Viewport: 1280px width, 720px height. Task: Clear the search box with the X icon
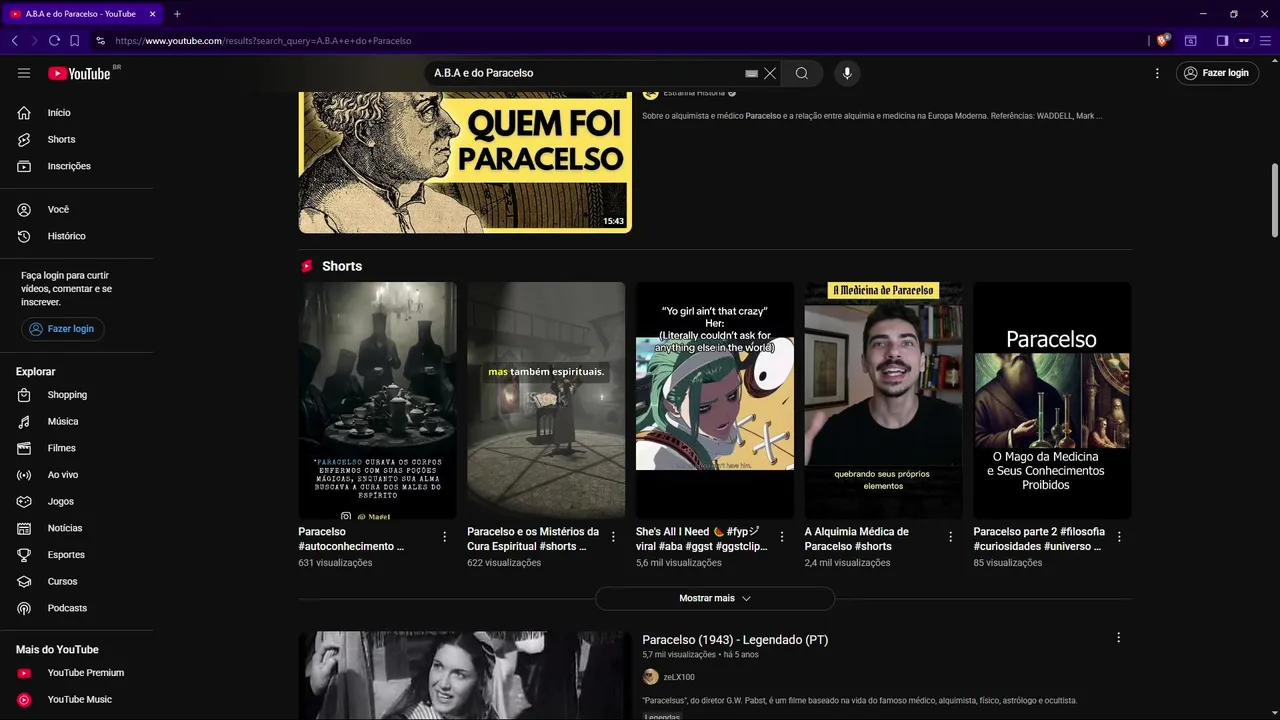(x=770, y=73)
